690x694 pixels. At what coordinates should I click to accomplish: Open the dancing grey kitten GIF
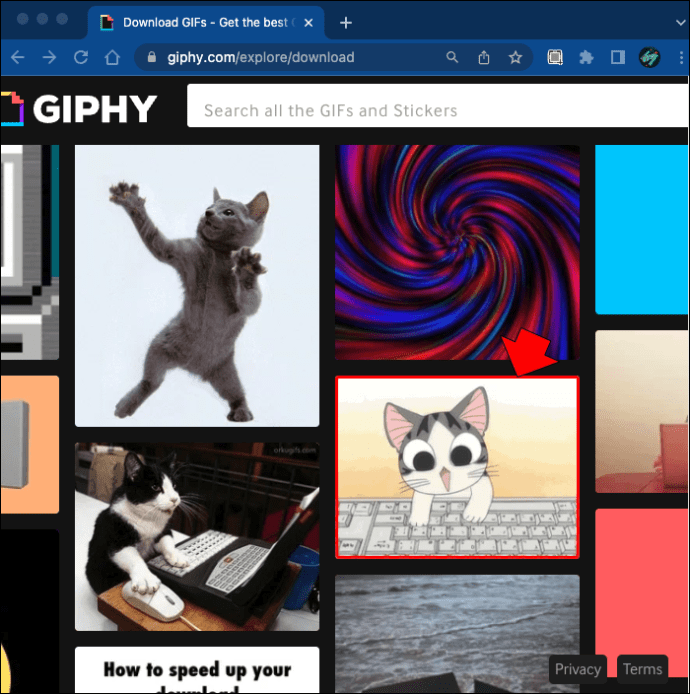[197, 286]
